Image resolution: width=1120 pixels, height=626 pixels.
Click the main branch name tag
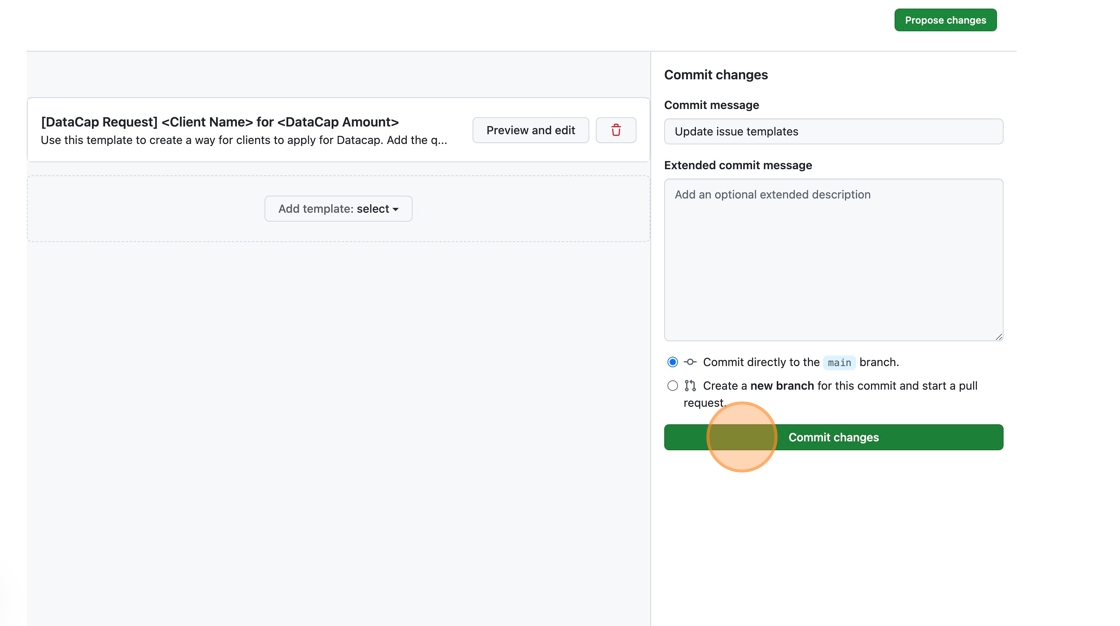[839, 363]
